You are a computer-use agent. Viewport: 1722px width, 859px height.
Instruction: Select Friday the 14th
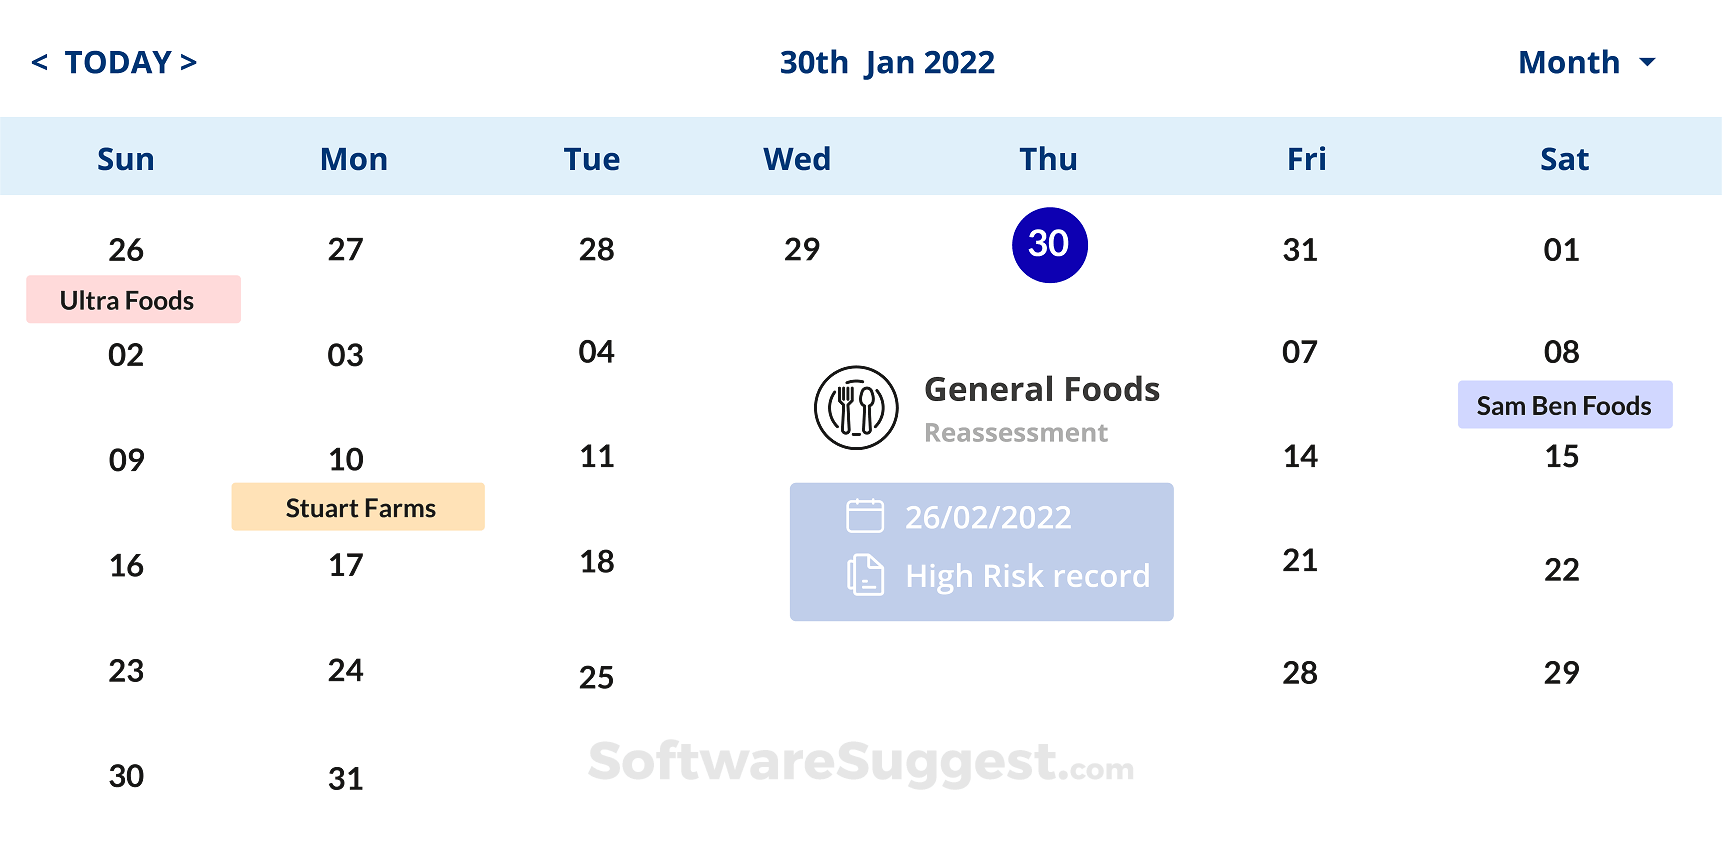tap(1300, 457)
